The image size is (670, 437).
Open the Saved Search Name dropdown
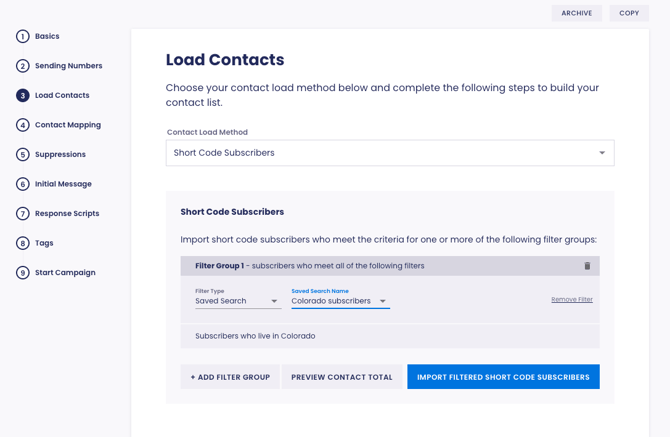(340, 301)
